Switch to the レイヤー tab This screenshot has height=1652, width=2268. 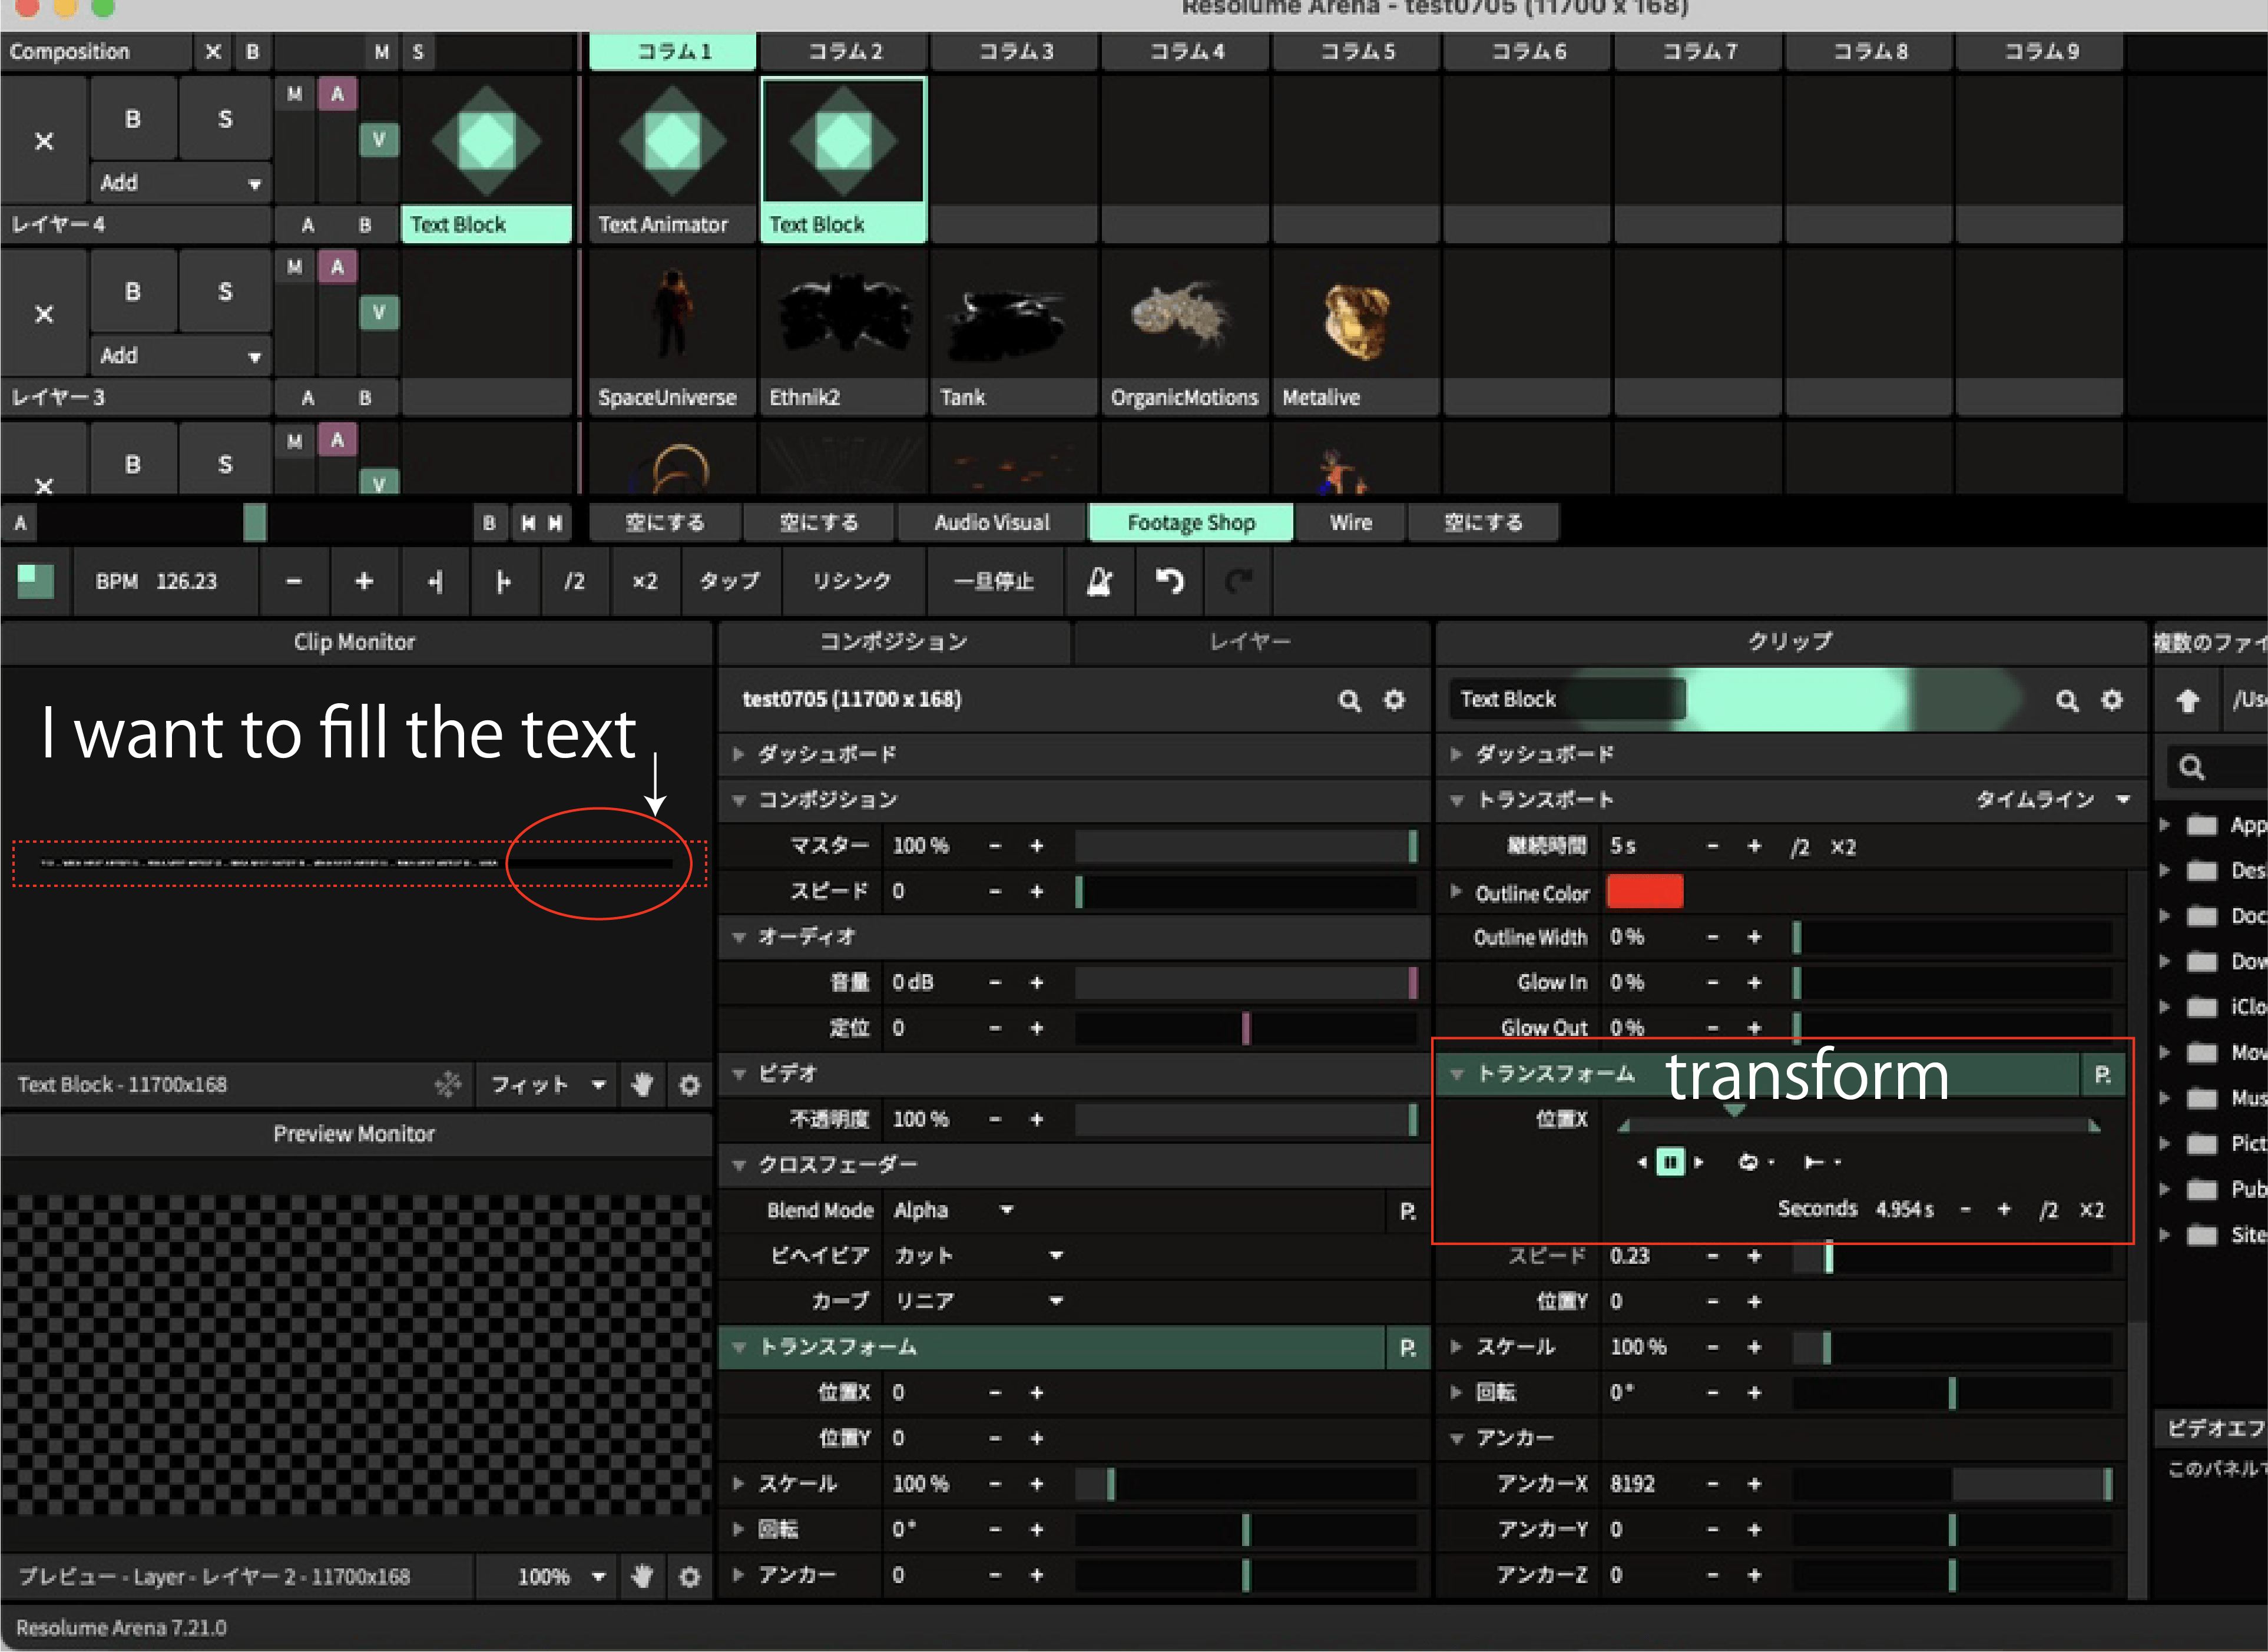point(1250,642)
